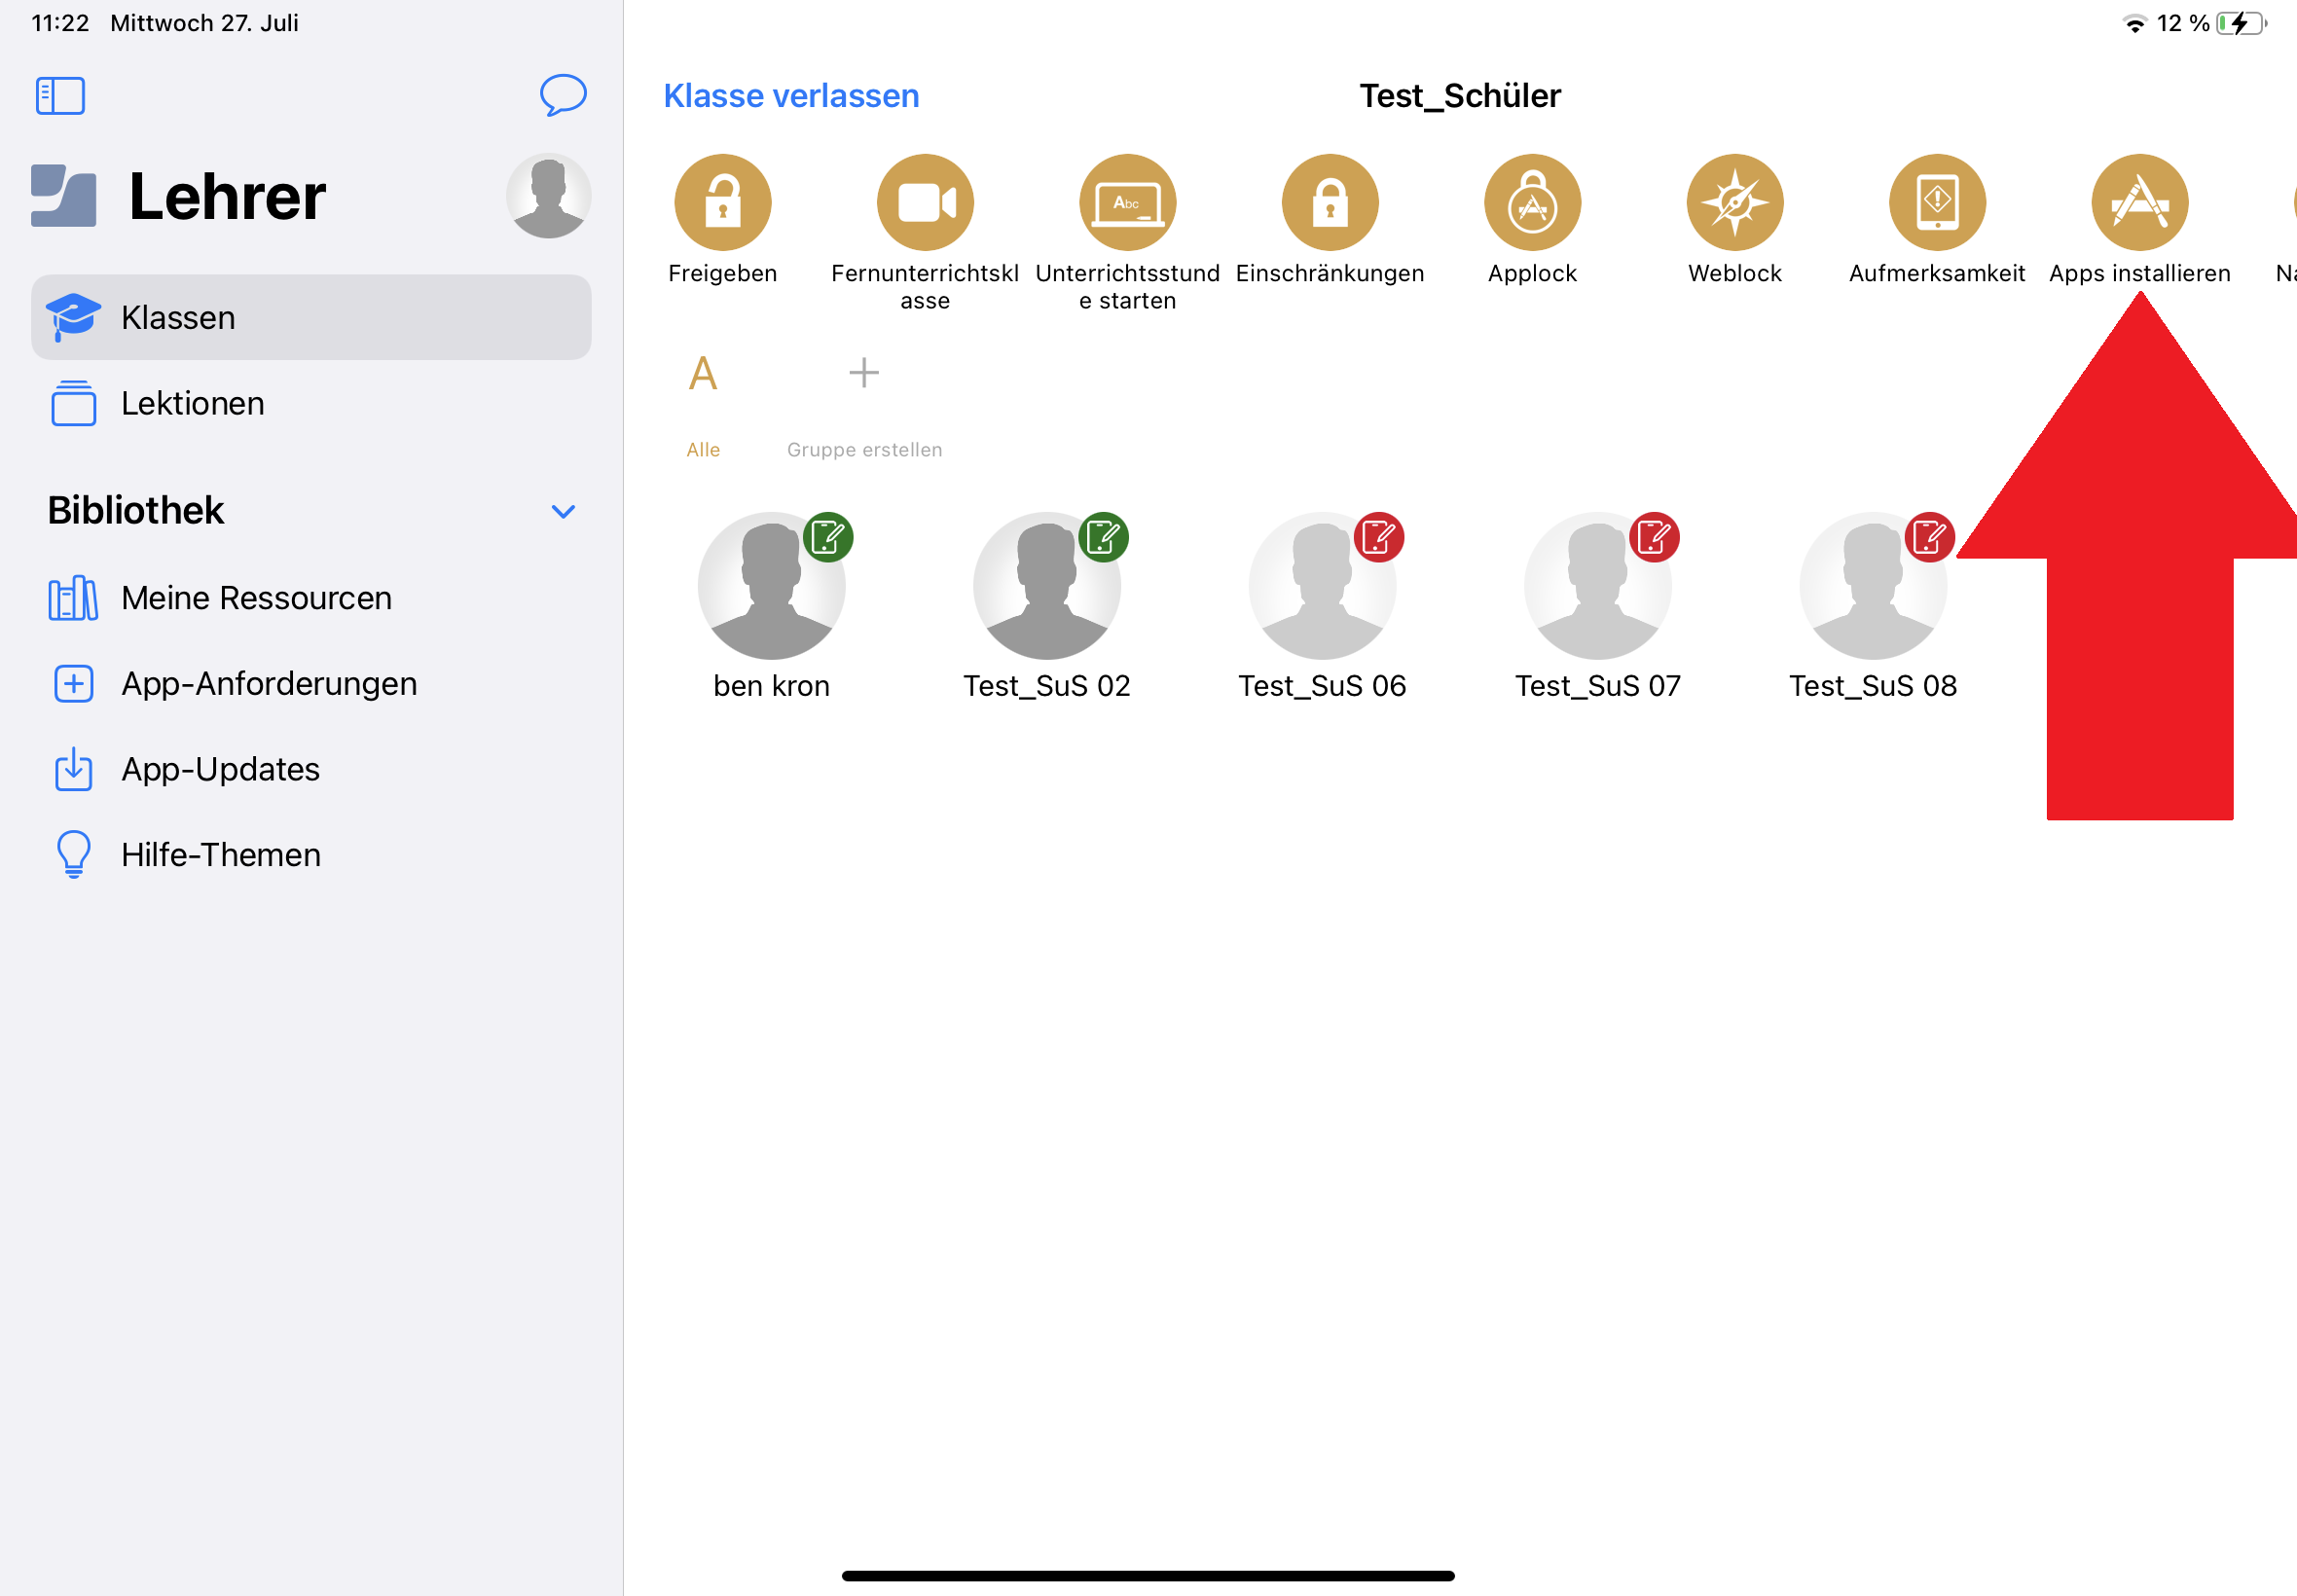Screen dimensions: 2297x1596
Task: Tap red device badge on Test_SuS 08
Action: (x=1929, y=537)
